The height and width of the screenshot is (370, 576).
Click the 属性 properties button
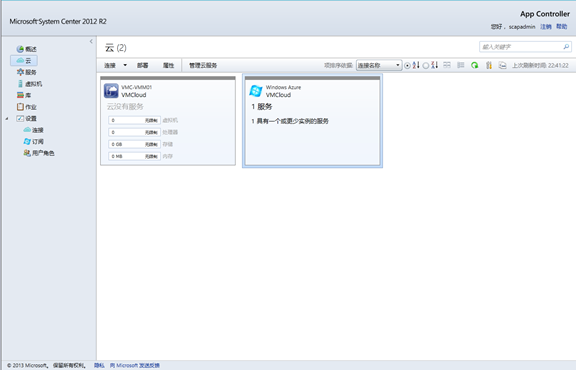pos(168,65)
